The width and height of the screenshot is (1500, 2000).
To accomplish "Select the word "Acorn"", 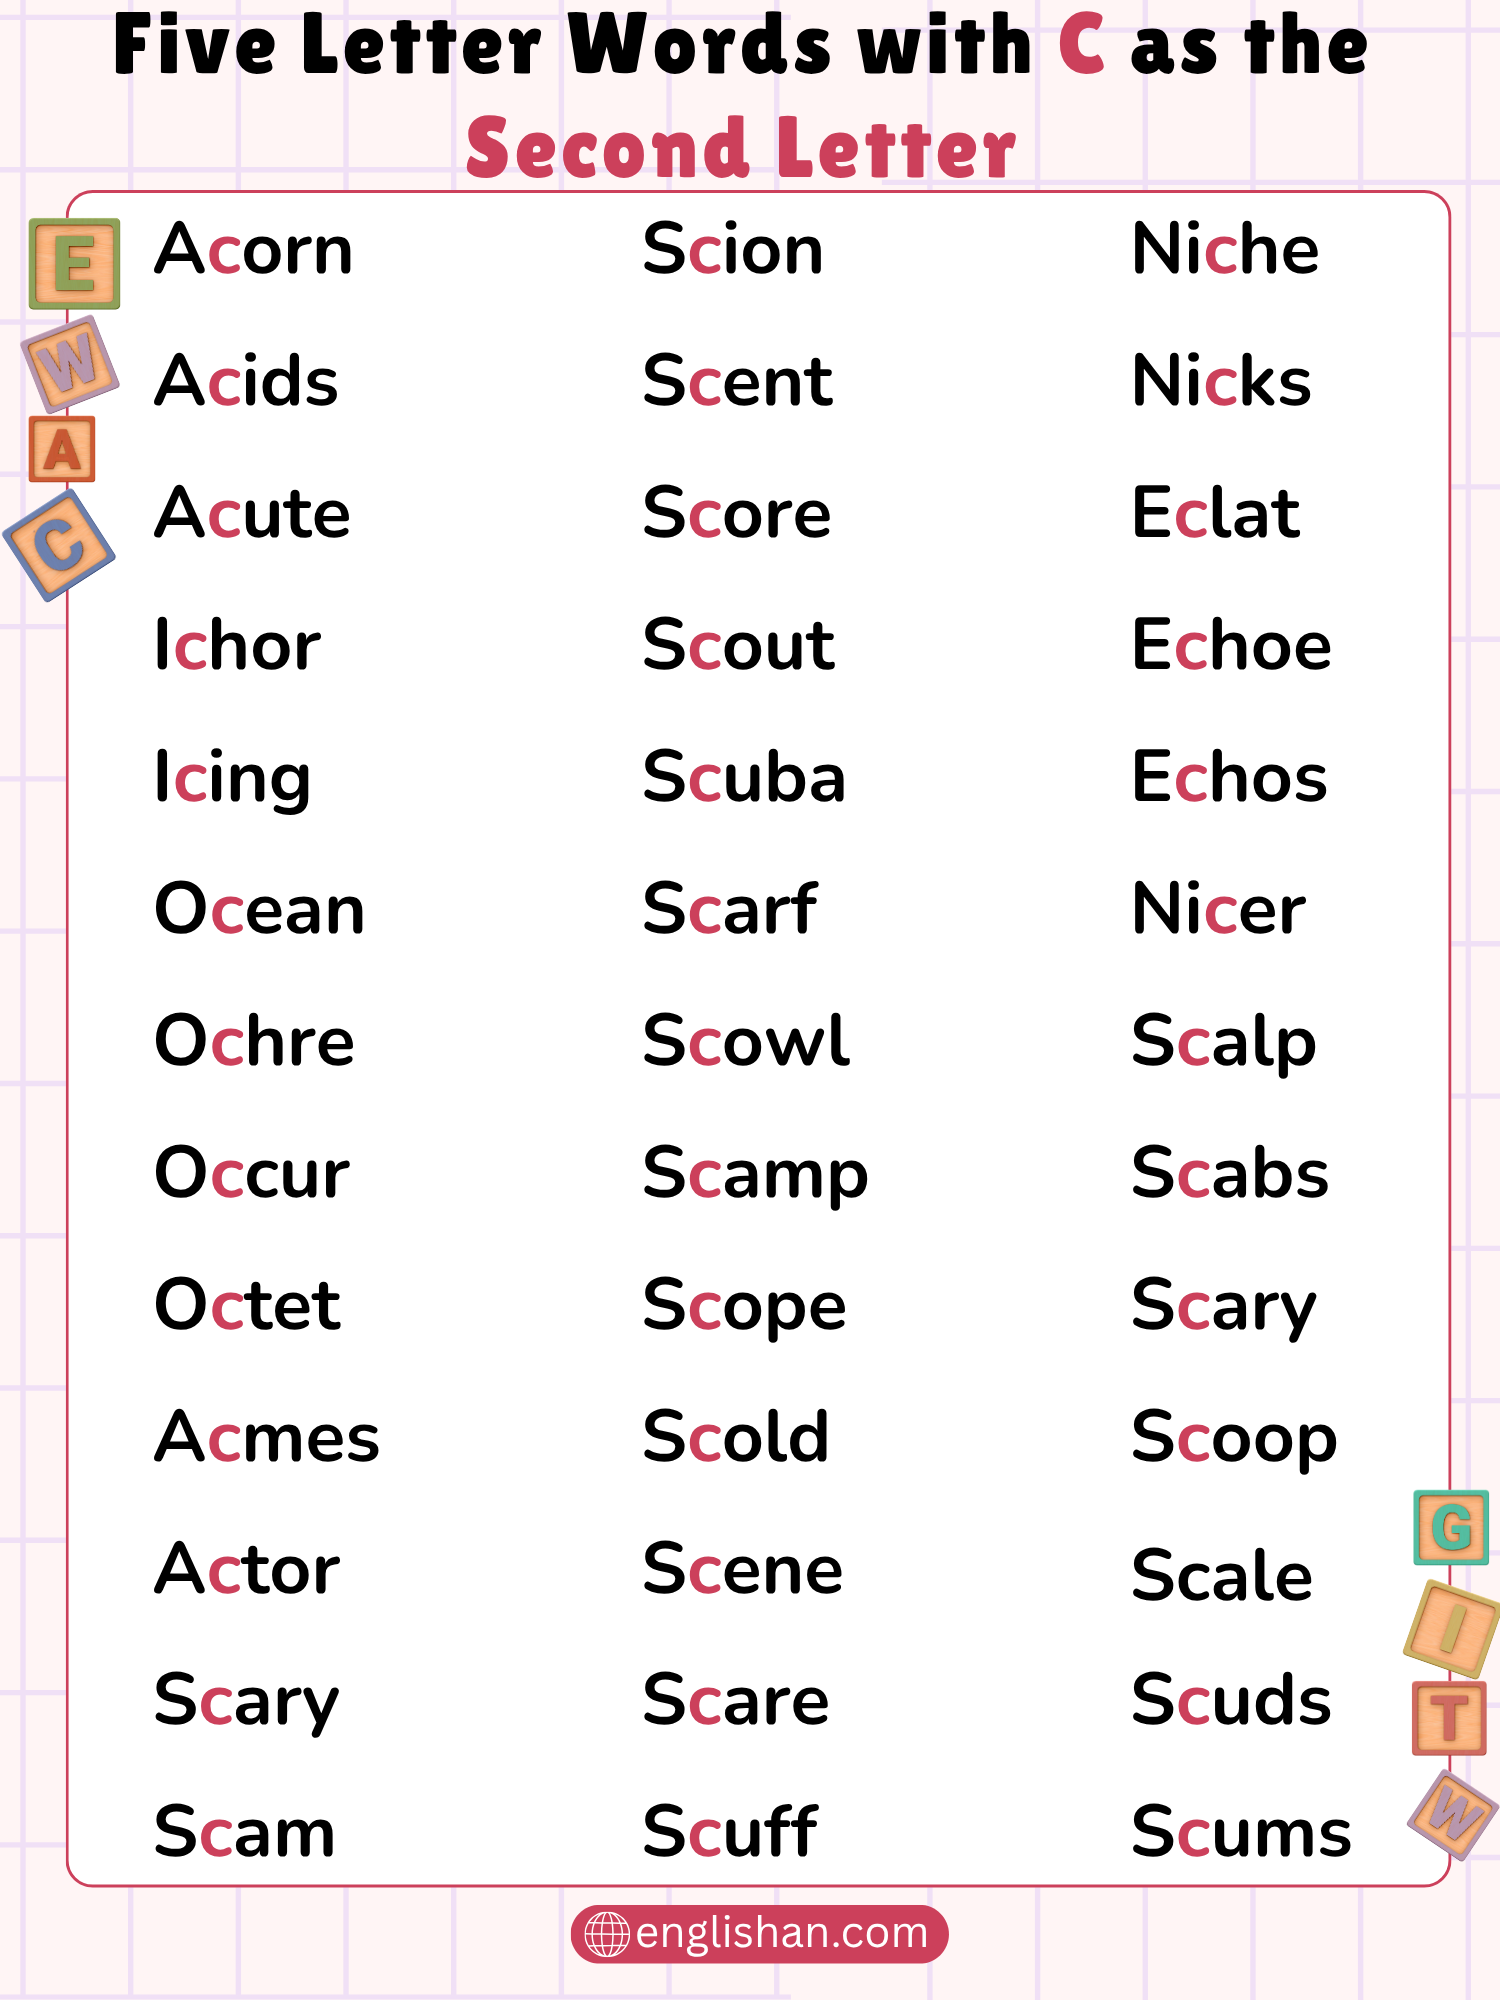I will coord(254,249).
